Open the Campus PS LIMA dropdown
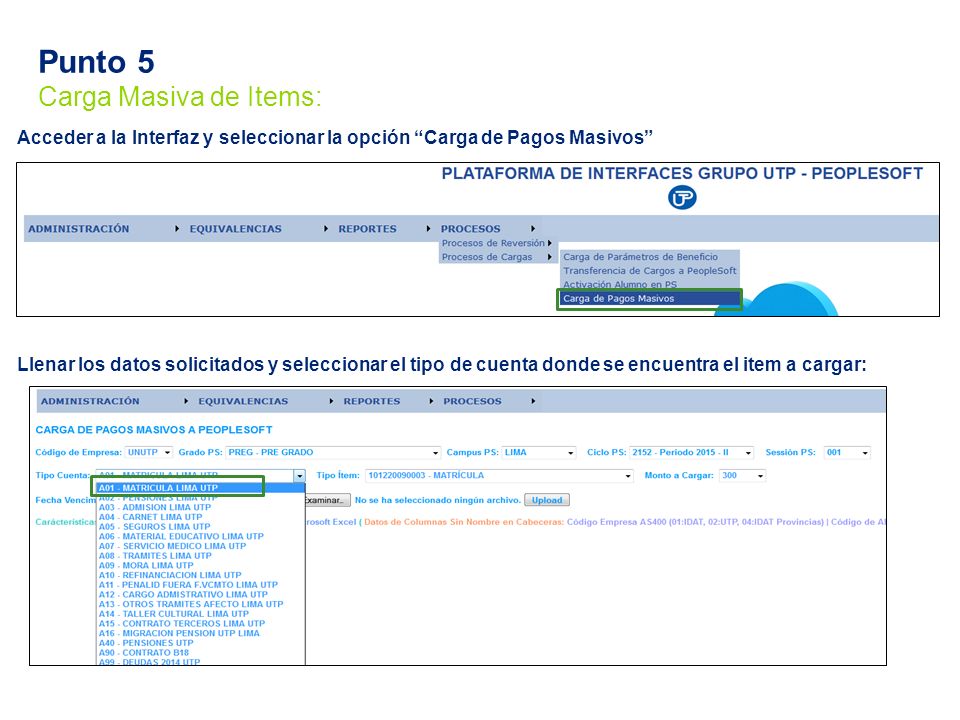Viewport: 960px width, 720px height. point(539,452)
